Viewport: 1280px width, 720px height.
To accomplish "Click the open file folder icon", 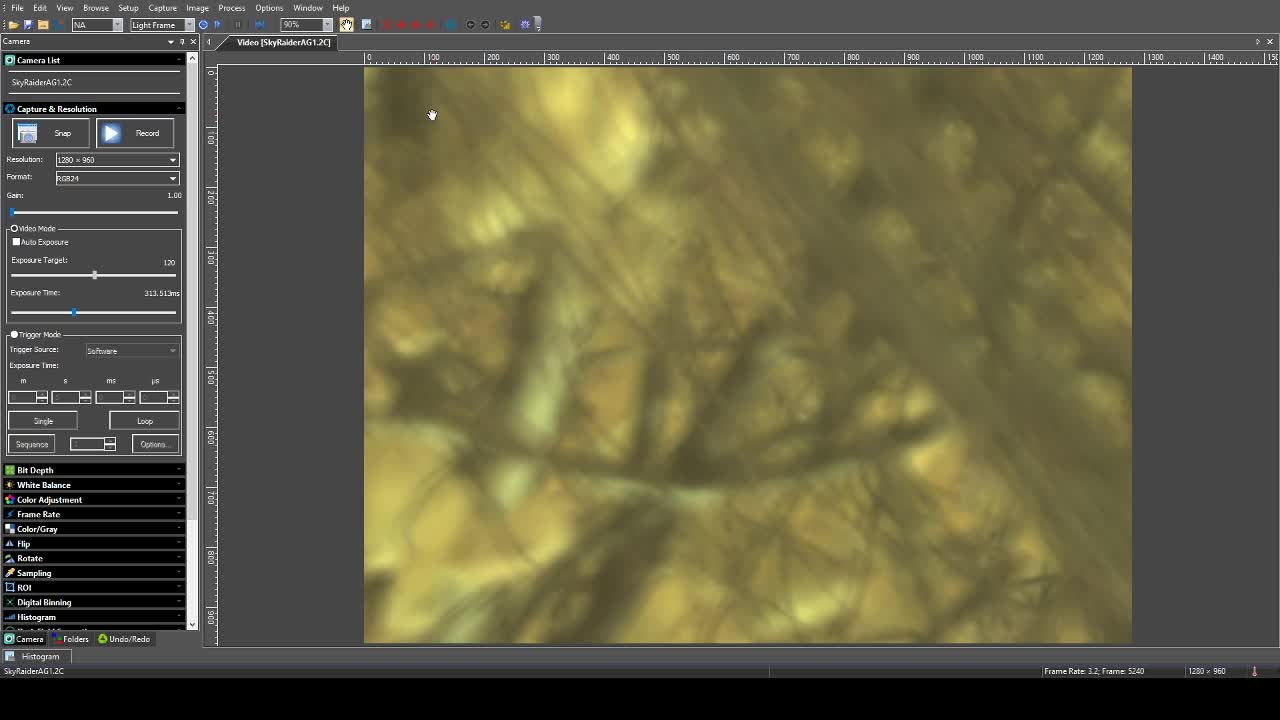I will pos(13,24).
